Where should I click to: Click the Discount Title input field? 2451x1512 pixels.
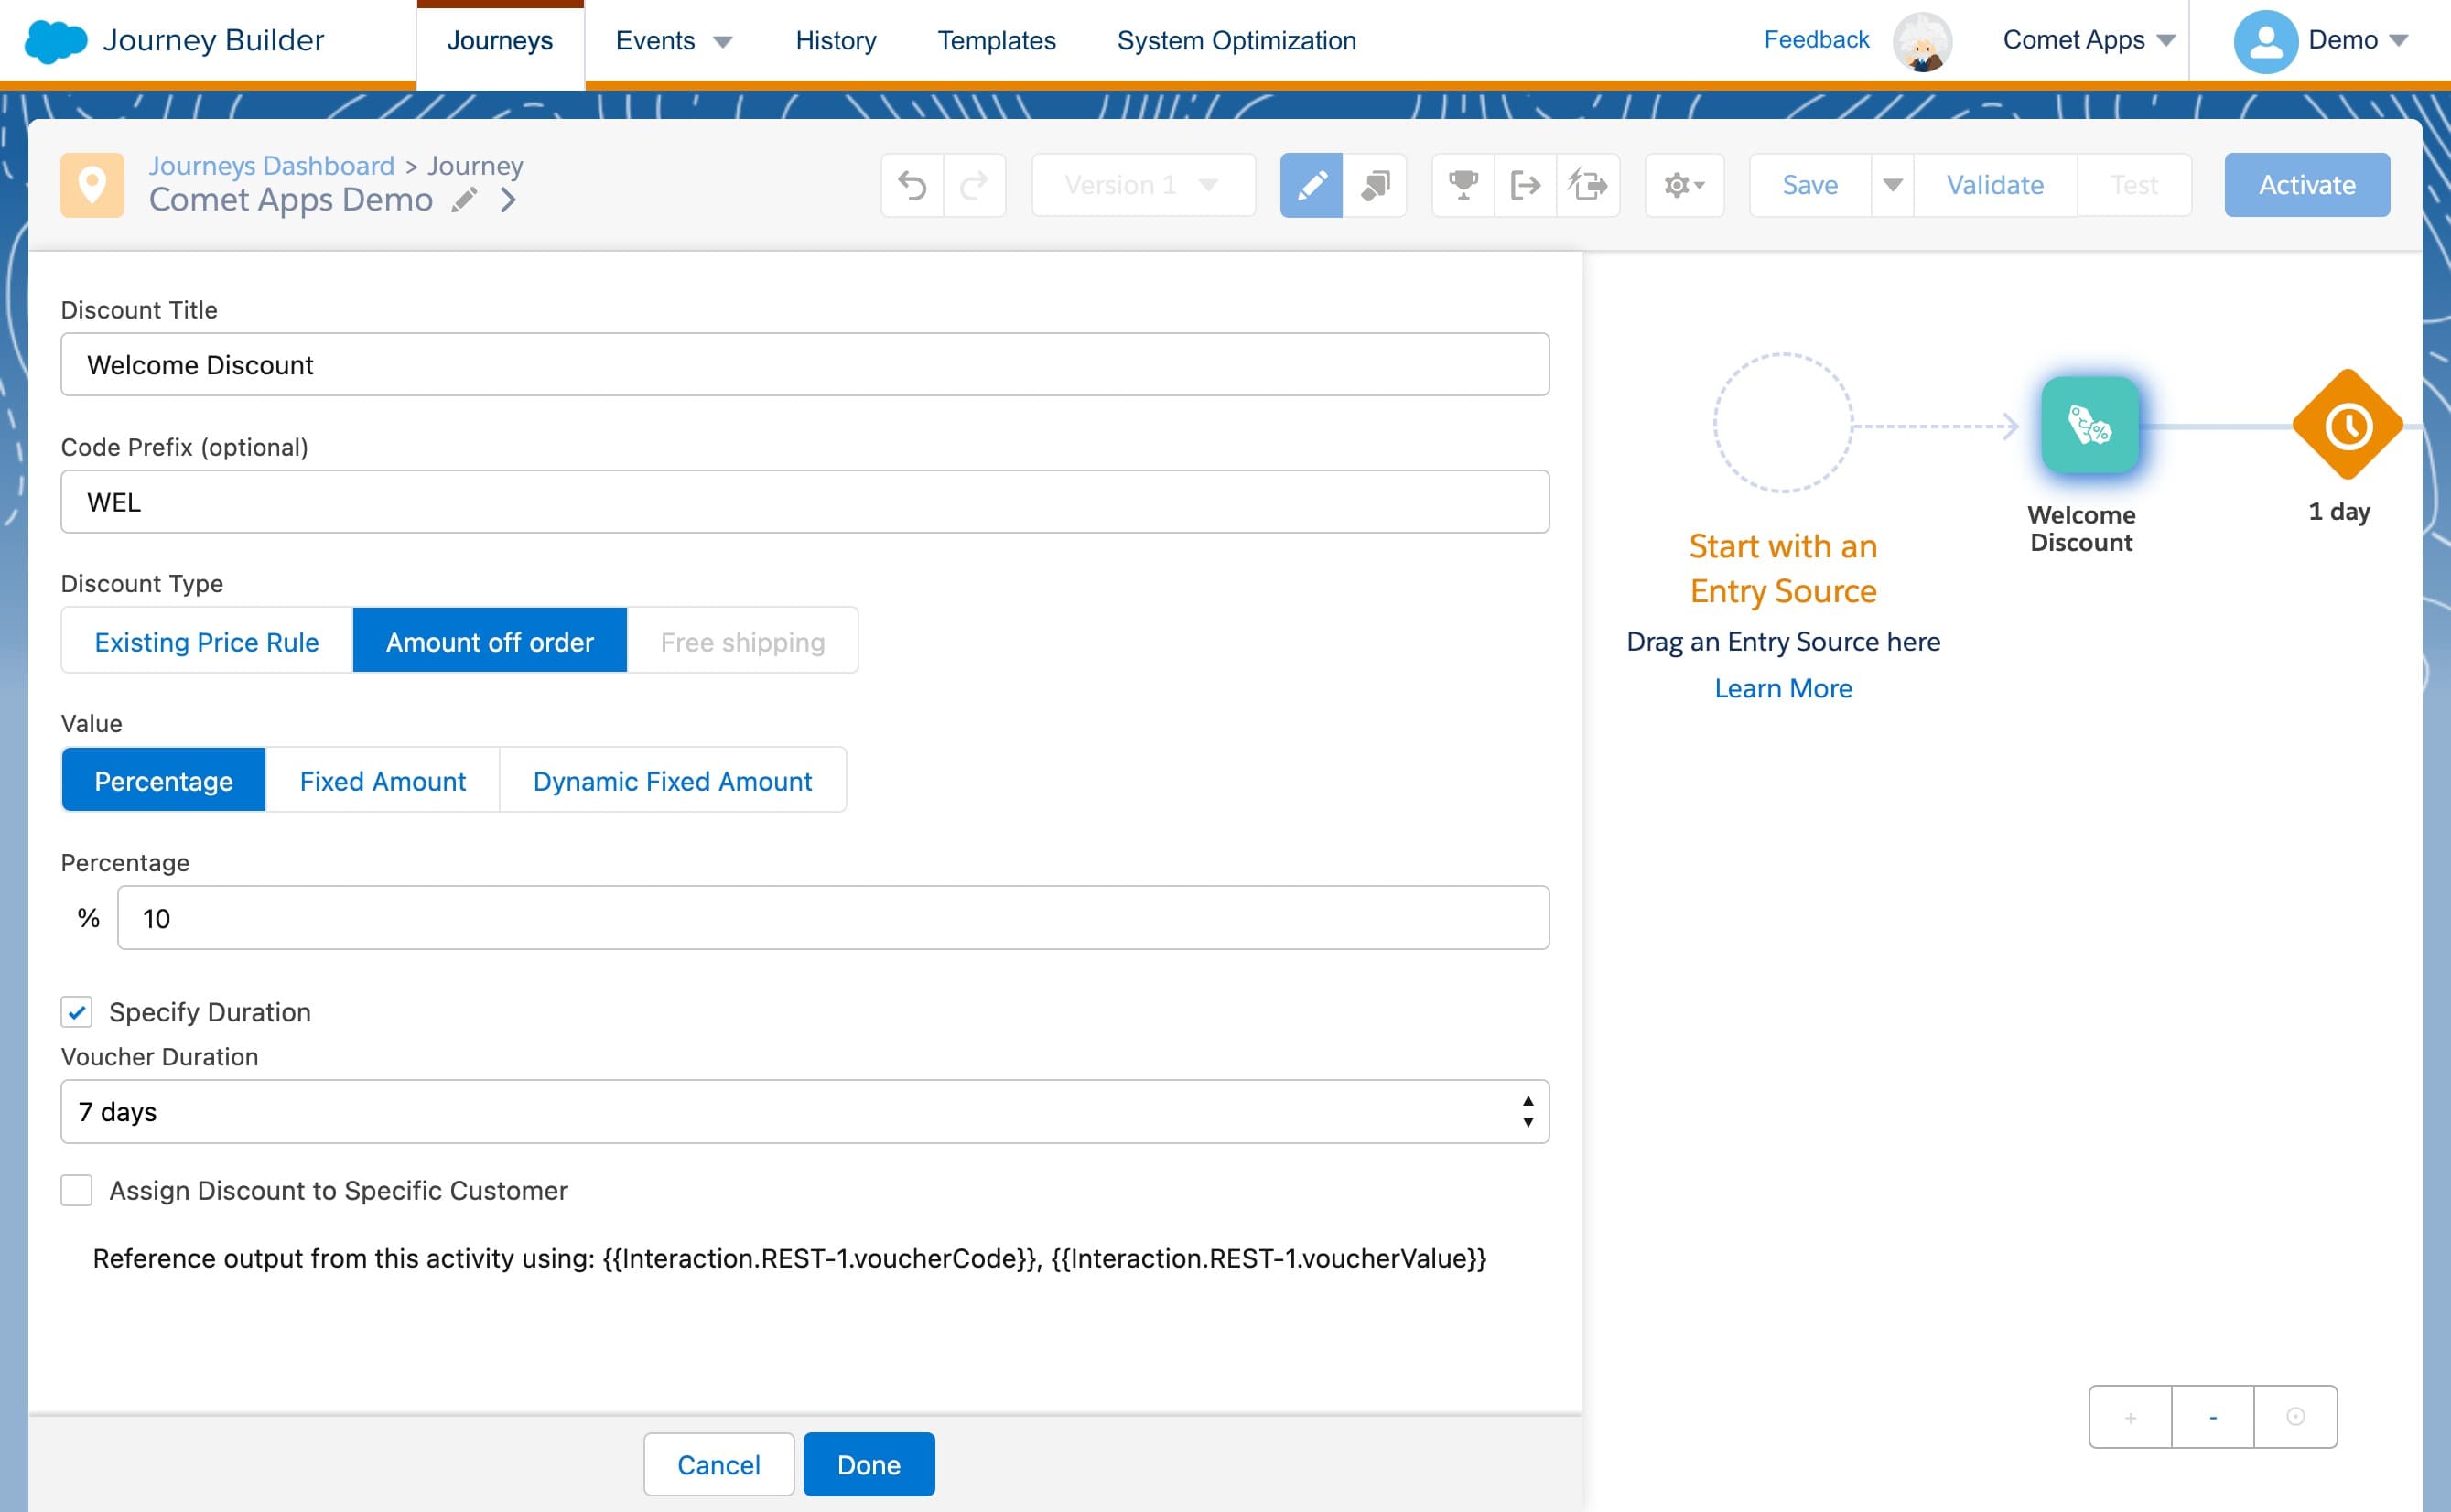[805, 365]
